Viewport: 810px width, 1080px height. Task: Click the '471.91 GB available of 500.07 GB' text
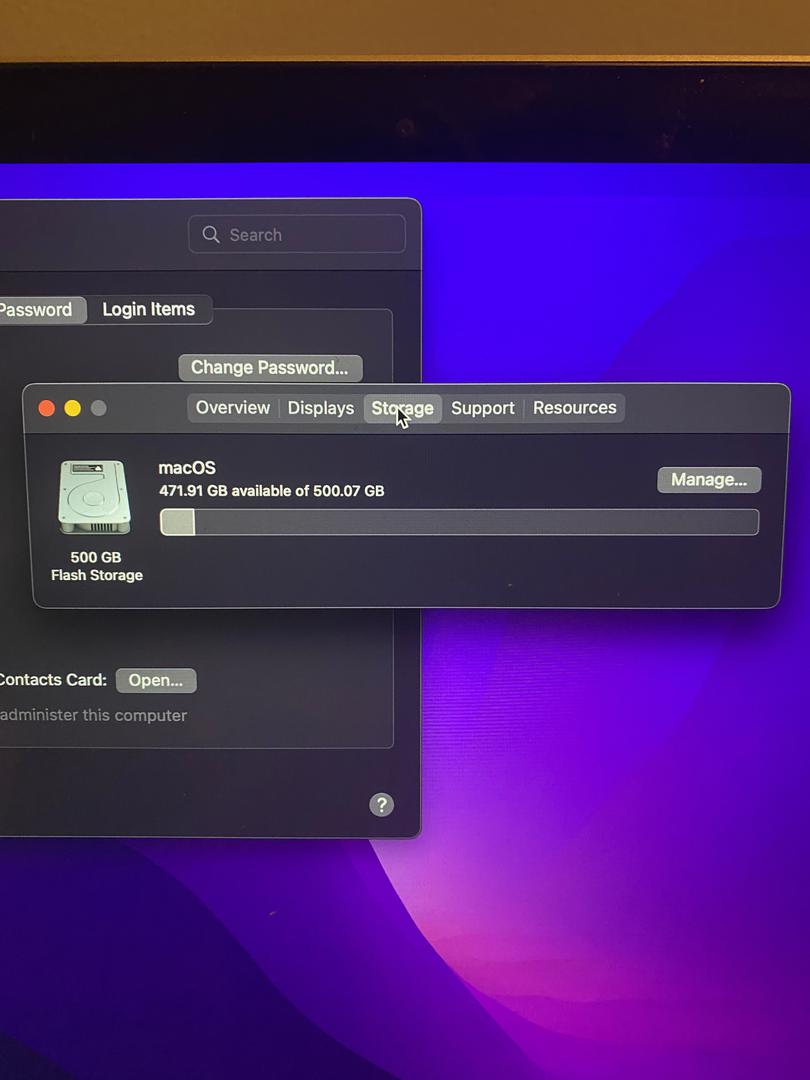click(271, 491)
